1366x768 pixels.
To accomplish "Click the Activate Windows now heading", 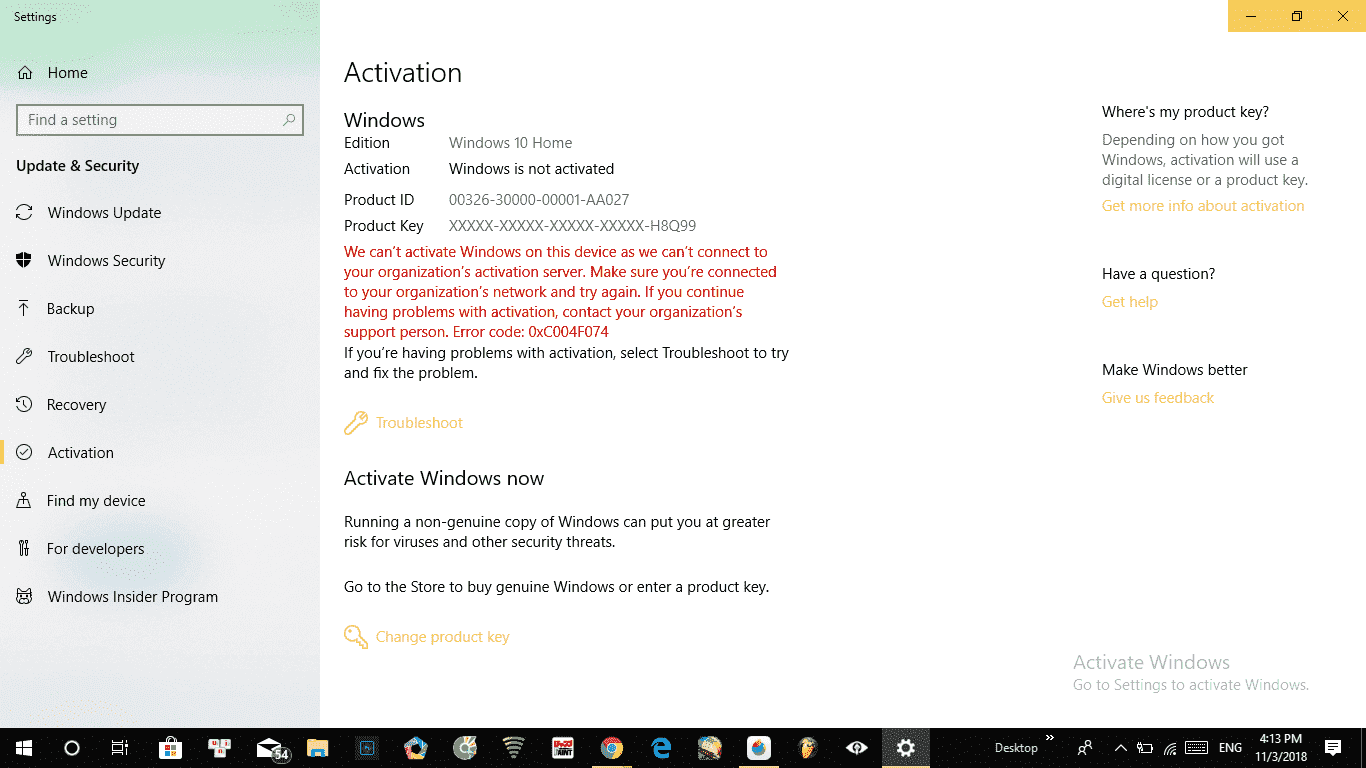I will (x=444, y=479).
